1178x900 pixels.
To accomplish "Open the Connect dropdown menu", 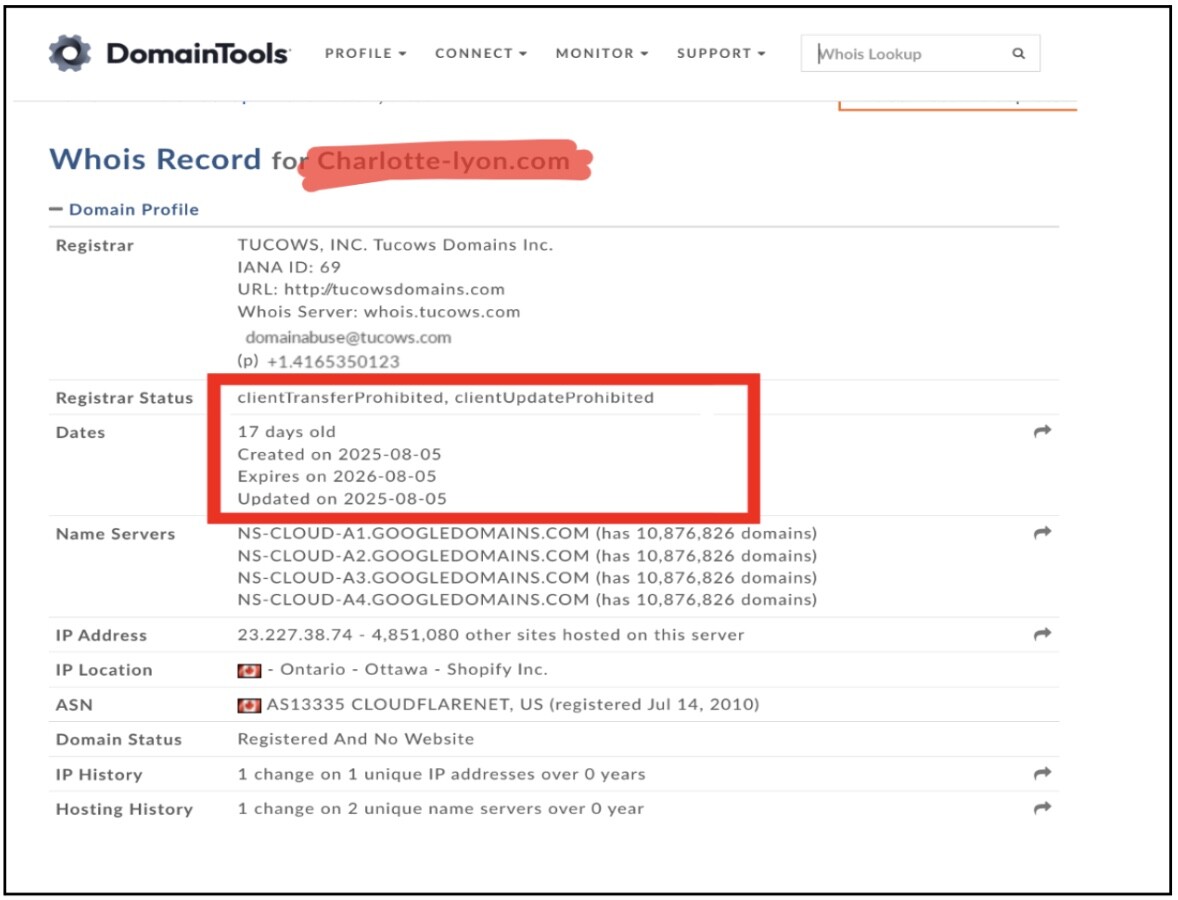I will [x=481, y=53].
